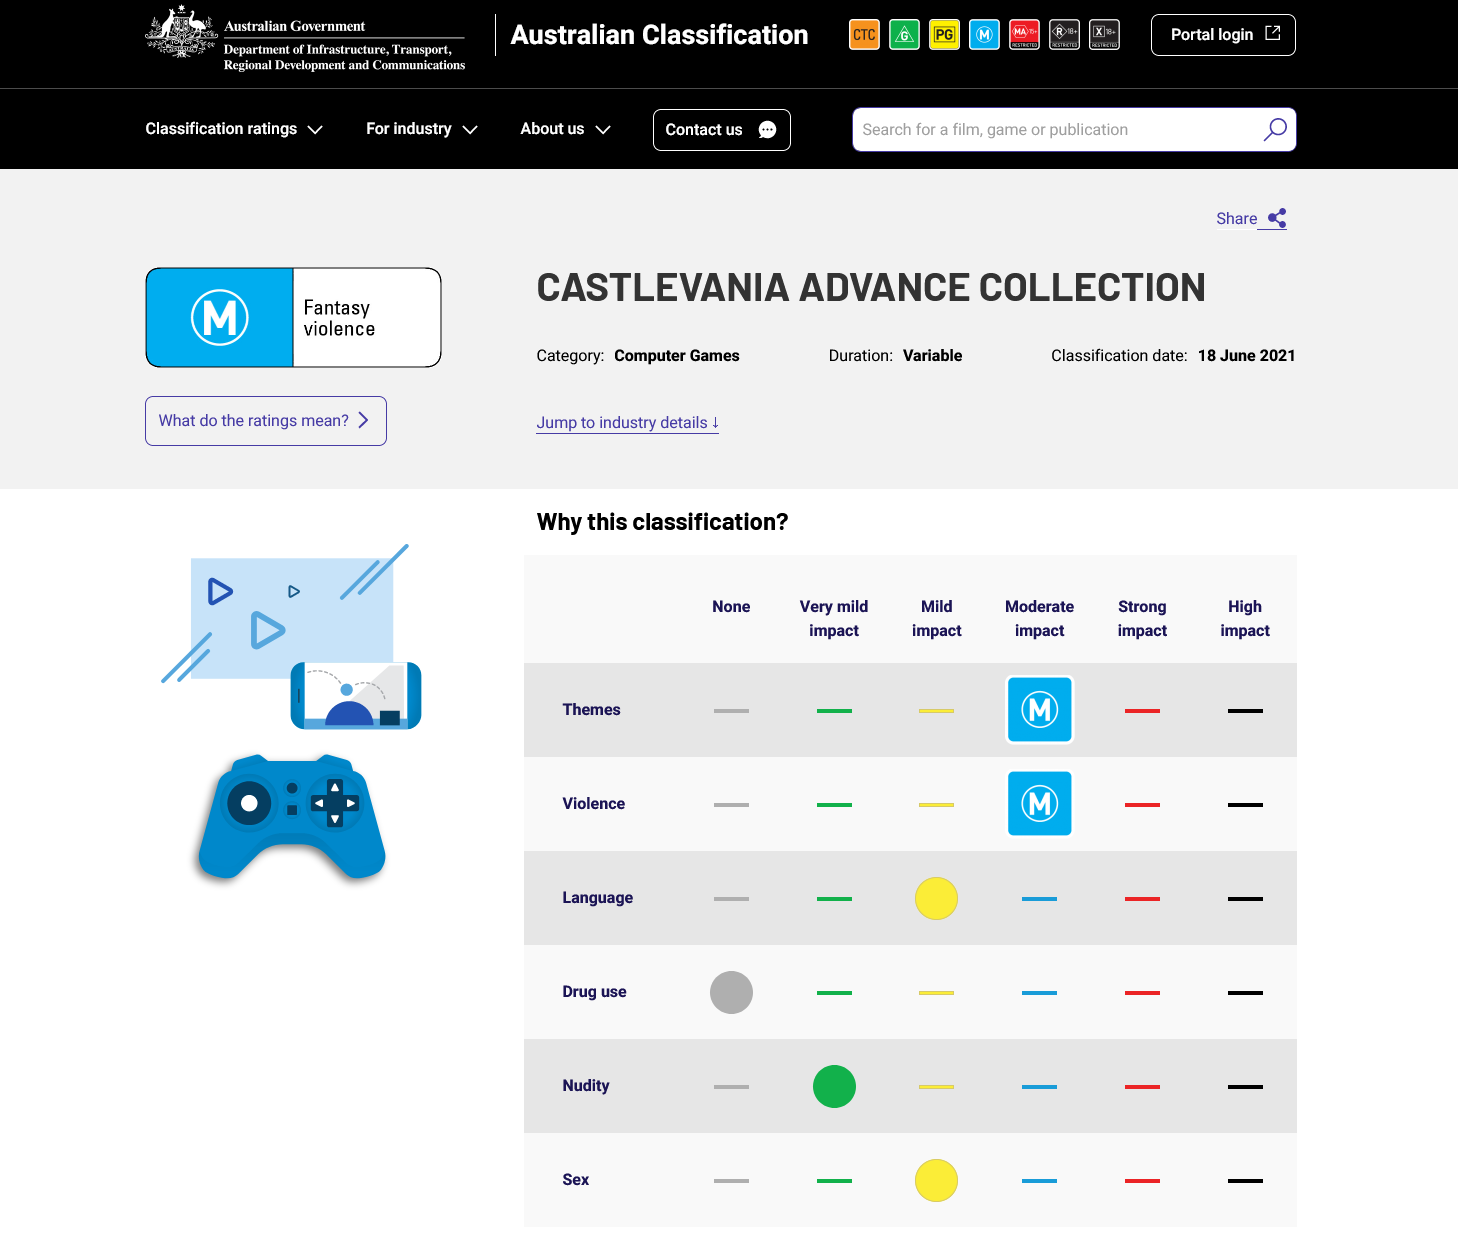The height and width of the screenshot is (1240, 1458).
Task: Click What do the ratings mean button
Action: (x=265, y=421)
